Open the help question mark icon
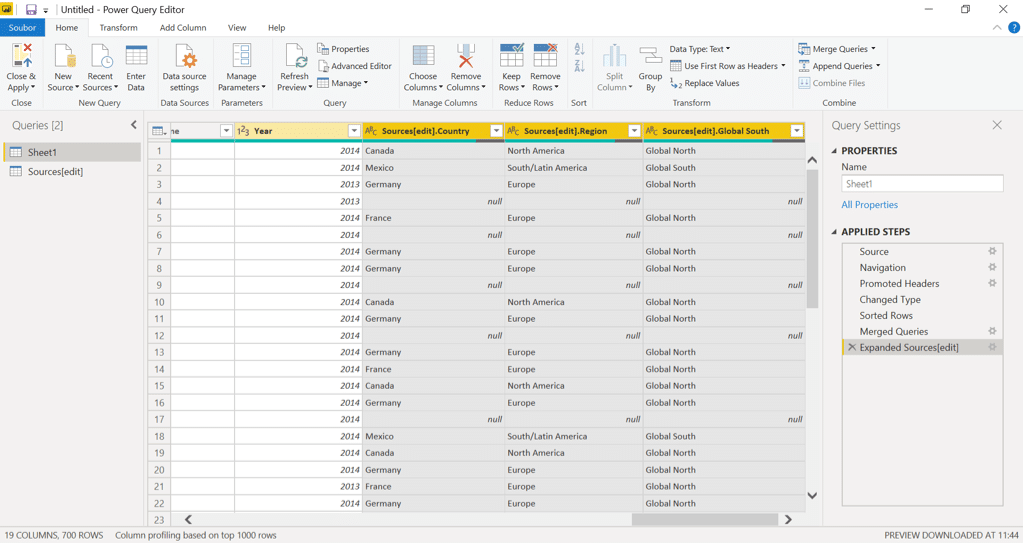This screenshot has height=543, width=1023. click(x=1014, y=27)
